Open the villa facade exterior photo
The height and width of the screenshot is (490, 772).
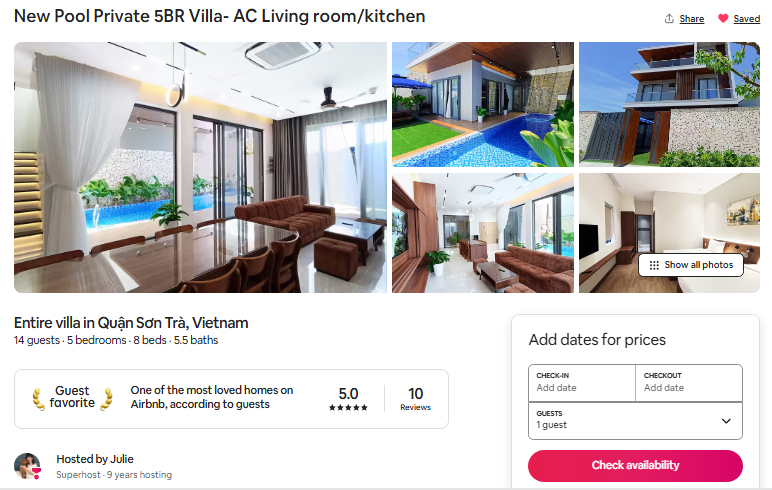(669, 104)
